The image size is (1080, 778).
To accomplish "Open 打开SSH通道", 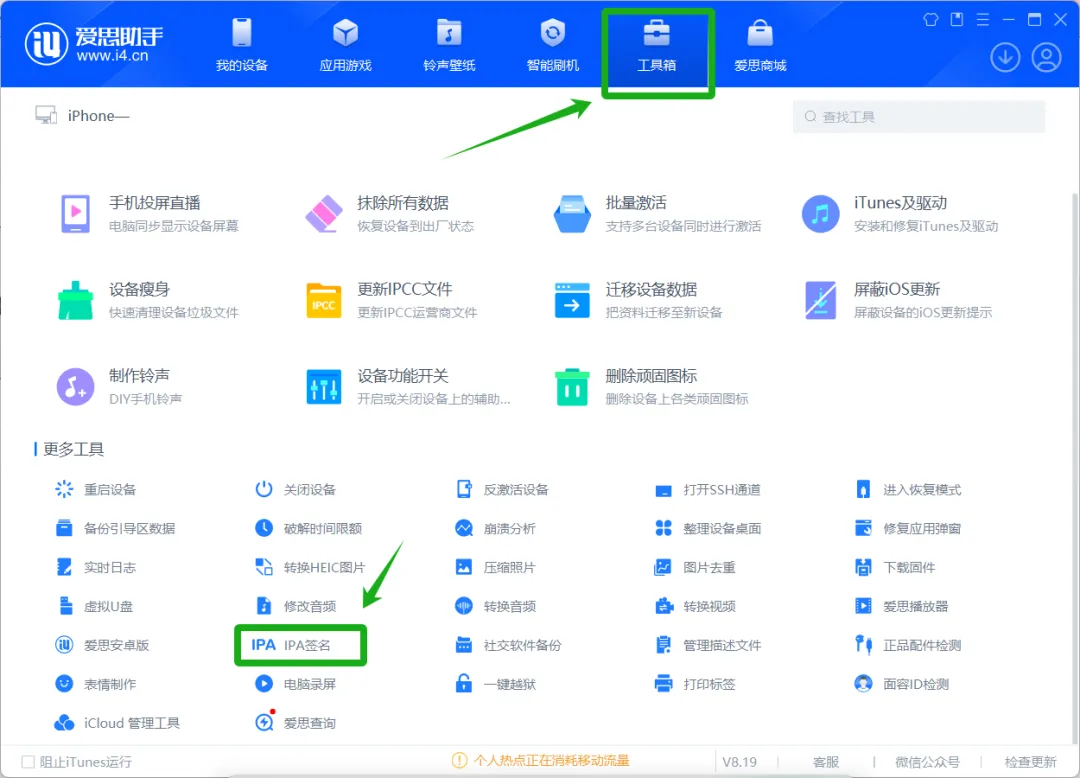I will (708, 490).
